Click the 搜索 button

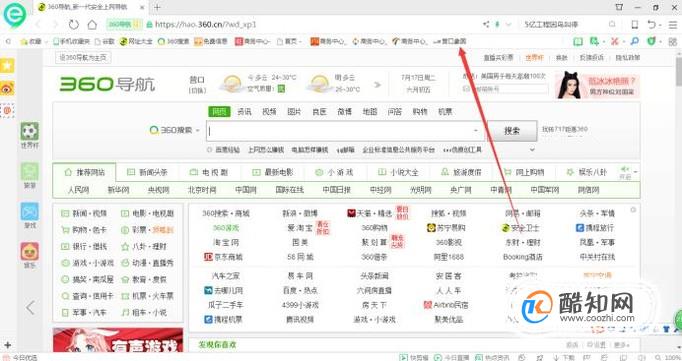(512, 130)
